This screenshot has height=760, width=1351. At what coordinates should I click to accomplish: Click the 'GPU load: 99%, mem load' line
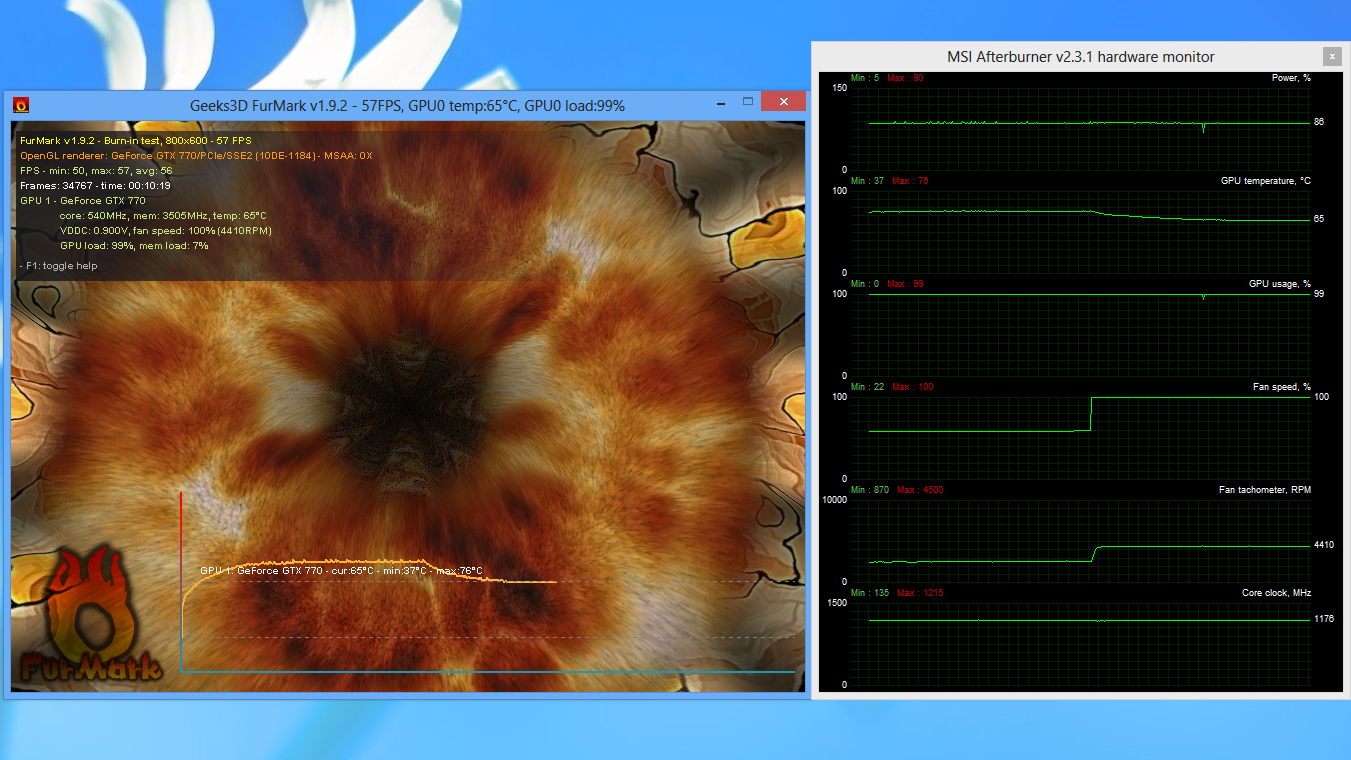pos(134,246)
